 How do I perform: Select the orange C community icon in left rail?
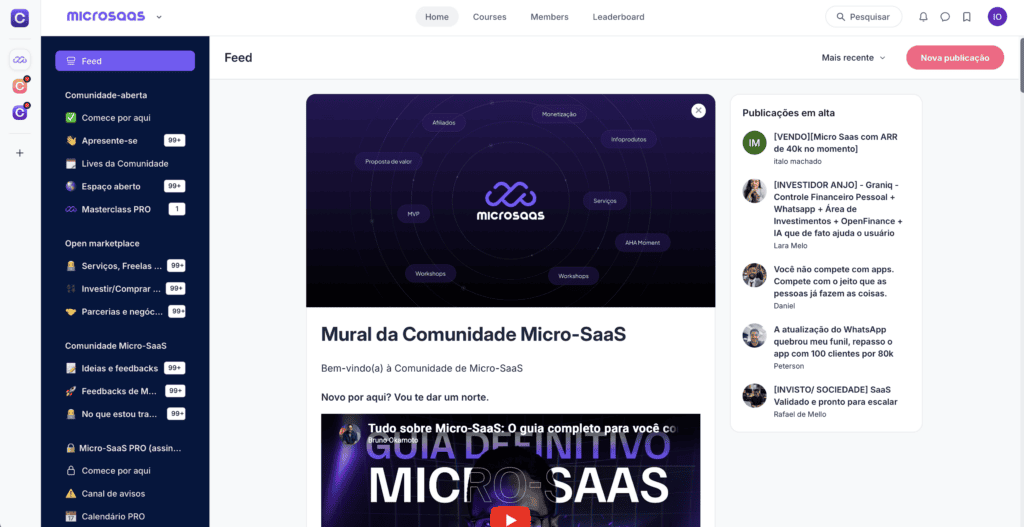(x=20, y=86)
